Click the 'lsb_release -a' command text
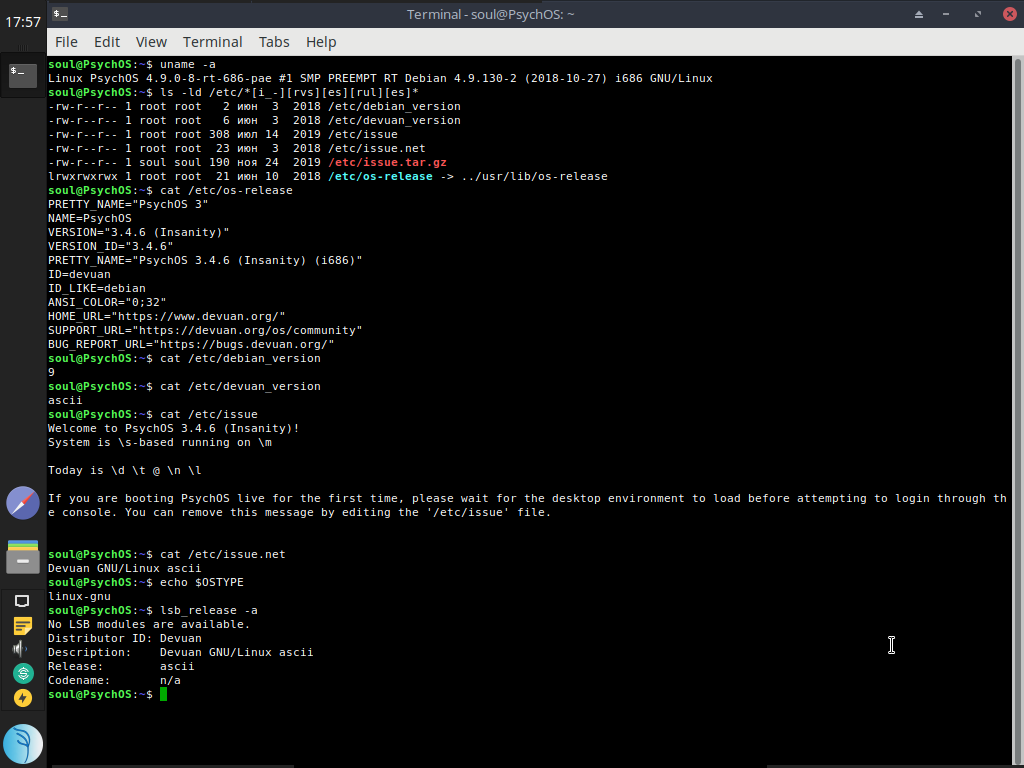Image resolution: width=1024 pixels, height=768 pixels. 209,610
